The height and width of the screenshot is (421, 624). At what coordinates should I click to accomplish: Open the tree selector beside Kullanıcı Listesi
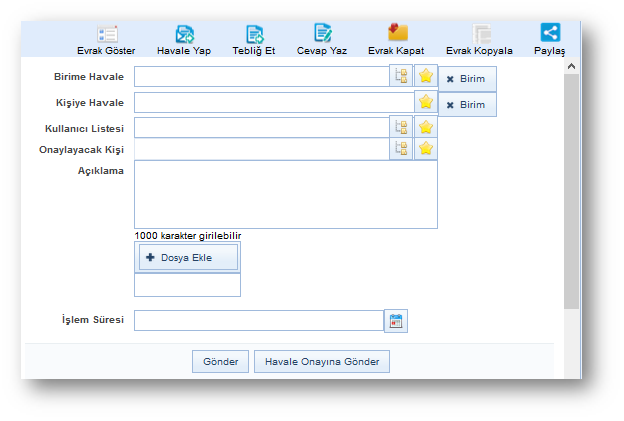tap(401, 127)
